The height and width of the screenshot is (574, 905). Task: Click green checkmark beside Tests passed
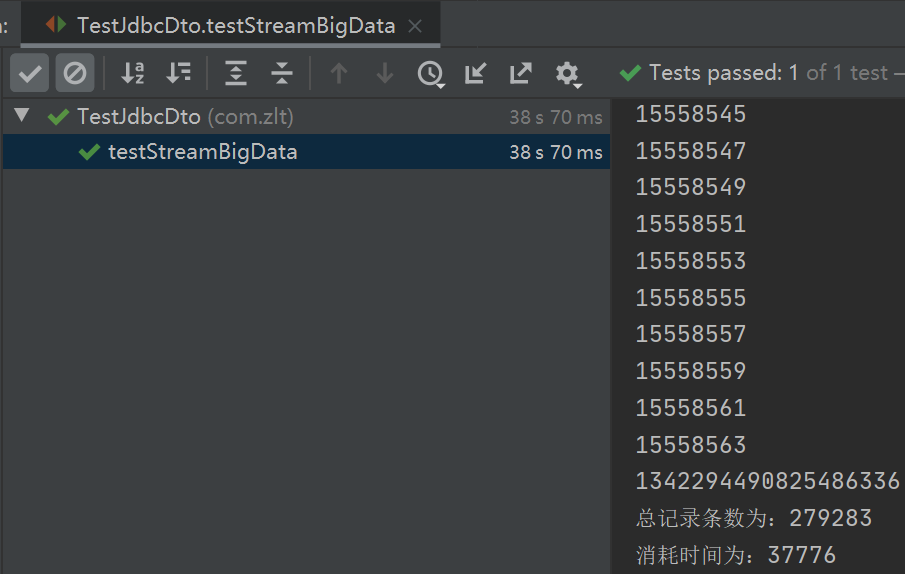pos(630,73)
